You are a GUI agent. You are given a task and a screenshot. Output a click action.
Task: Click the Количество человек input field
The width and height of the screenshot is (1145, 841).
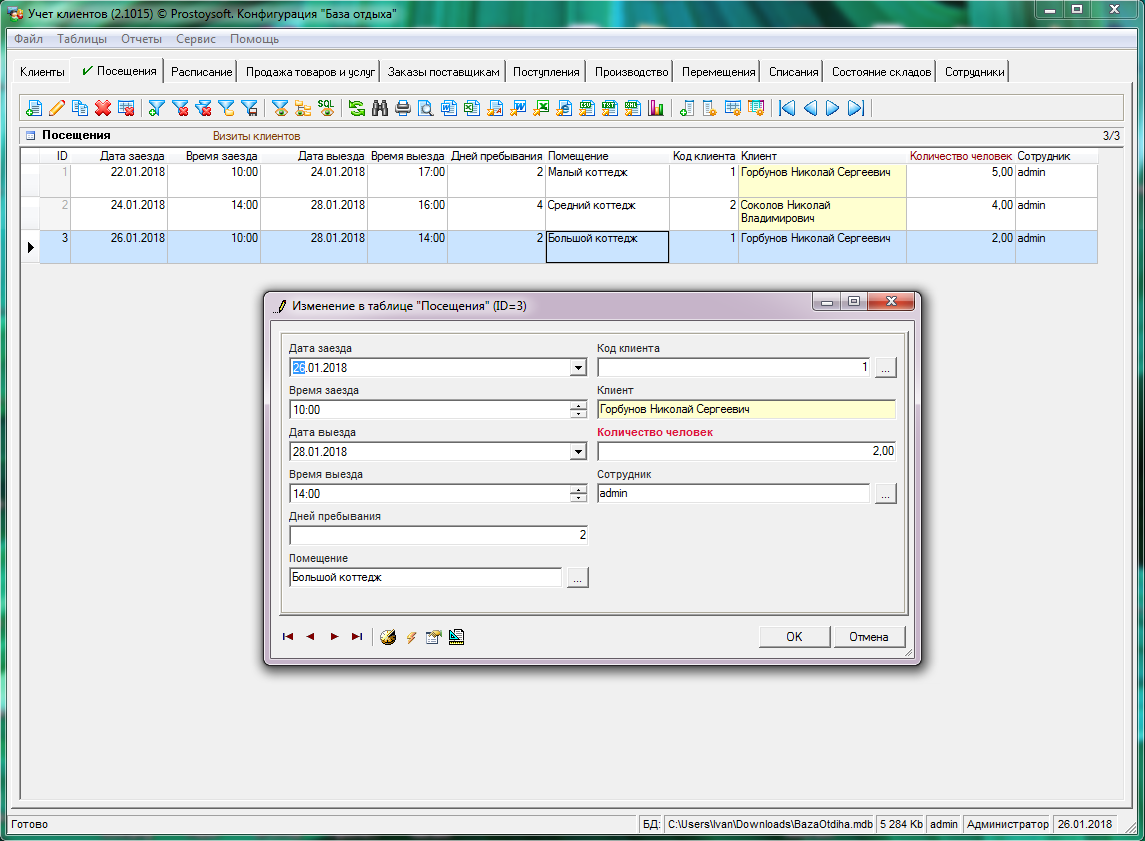pos(745,452)
